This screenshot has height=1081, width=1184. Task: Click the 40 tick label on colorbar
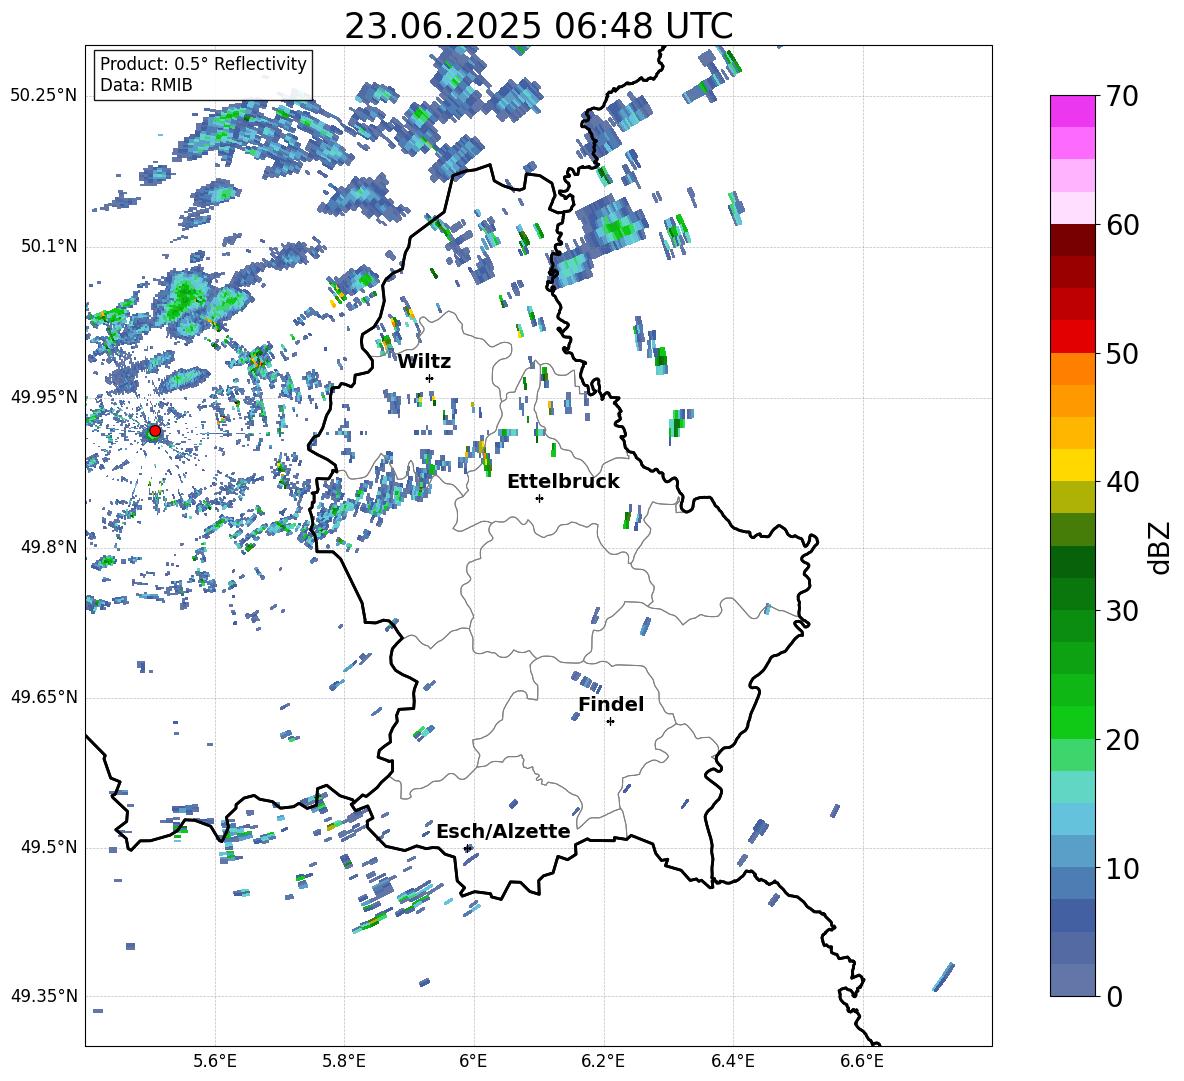click(1123, 482)
